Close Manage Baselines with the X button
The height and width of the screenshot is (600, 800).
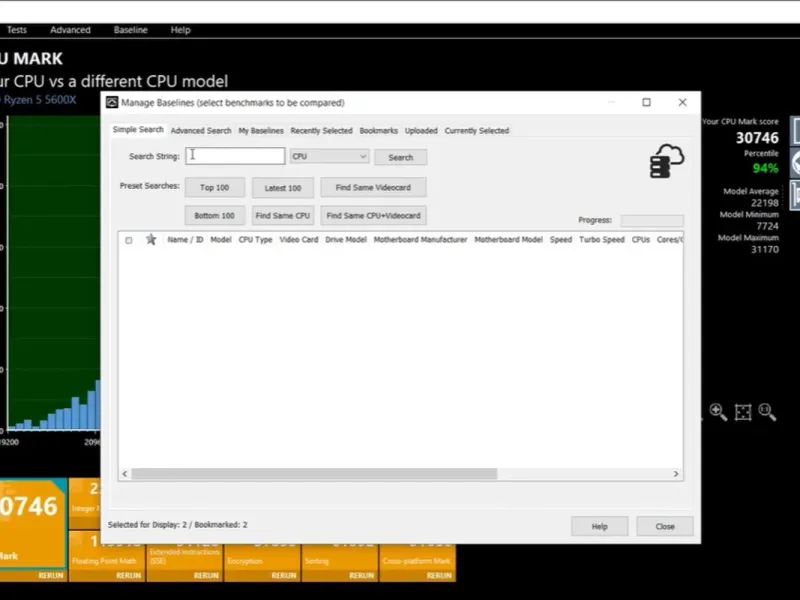(682, 103)
